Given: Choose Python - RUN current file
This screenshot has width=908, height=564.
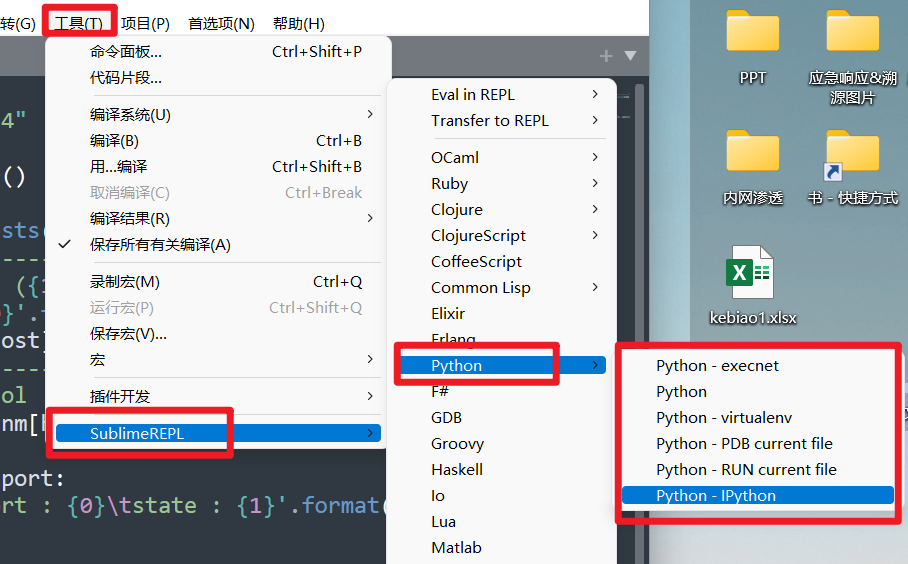Looking at the screenshot, I should point(757,470).
